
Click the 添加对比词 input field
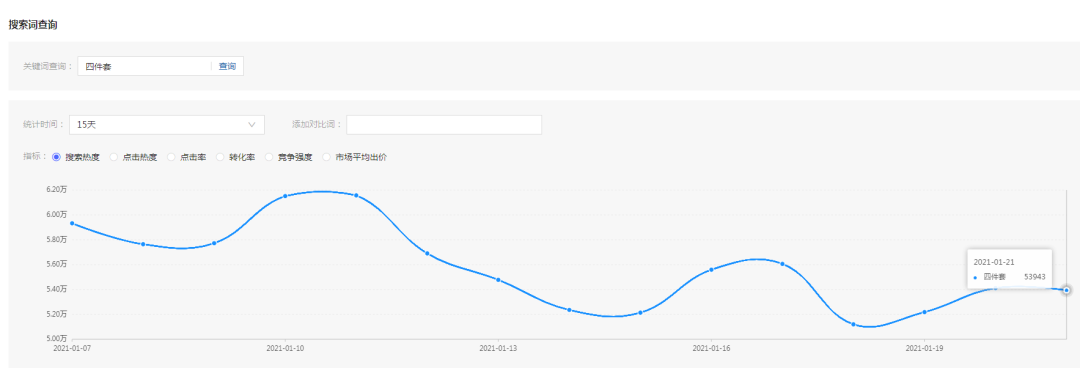pos(444,125)
